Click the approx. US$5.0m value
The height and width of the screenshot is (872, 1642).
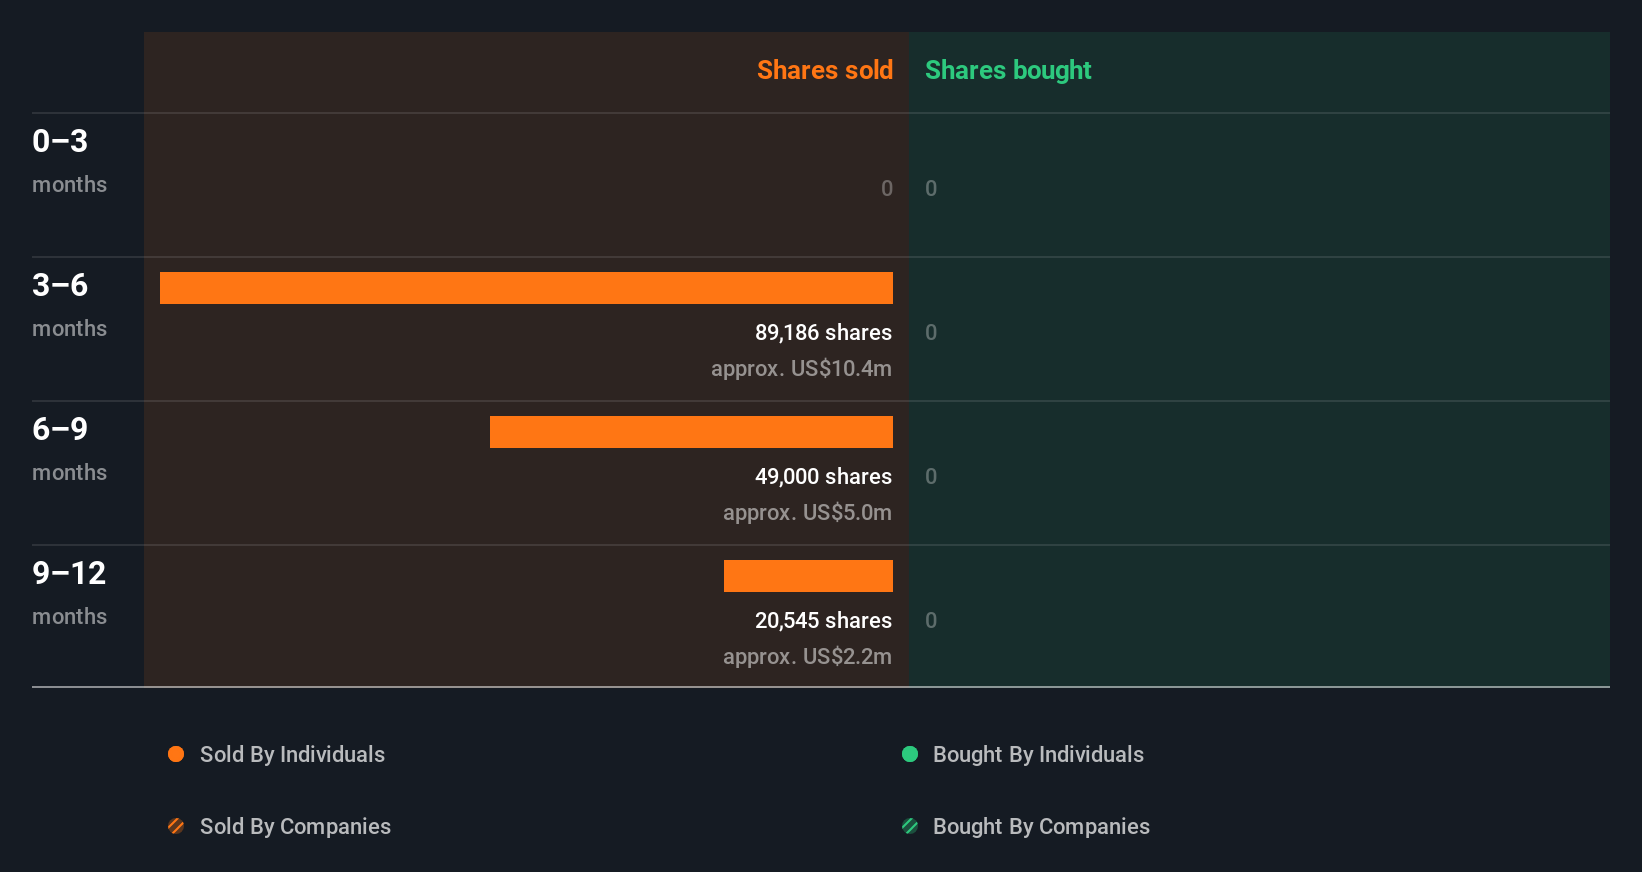807,512
